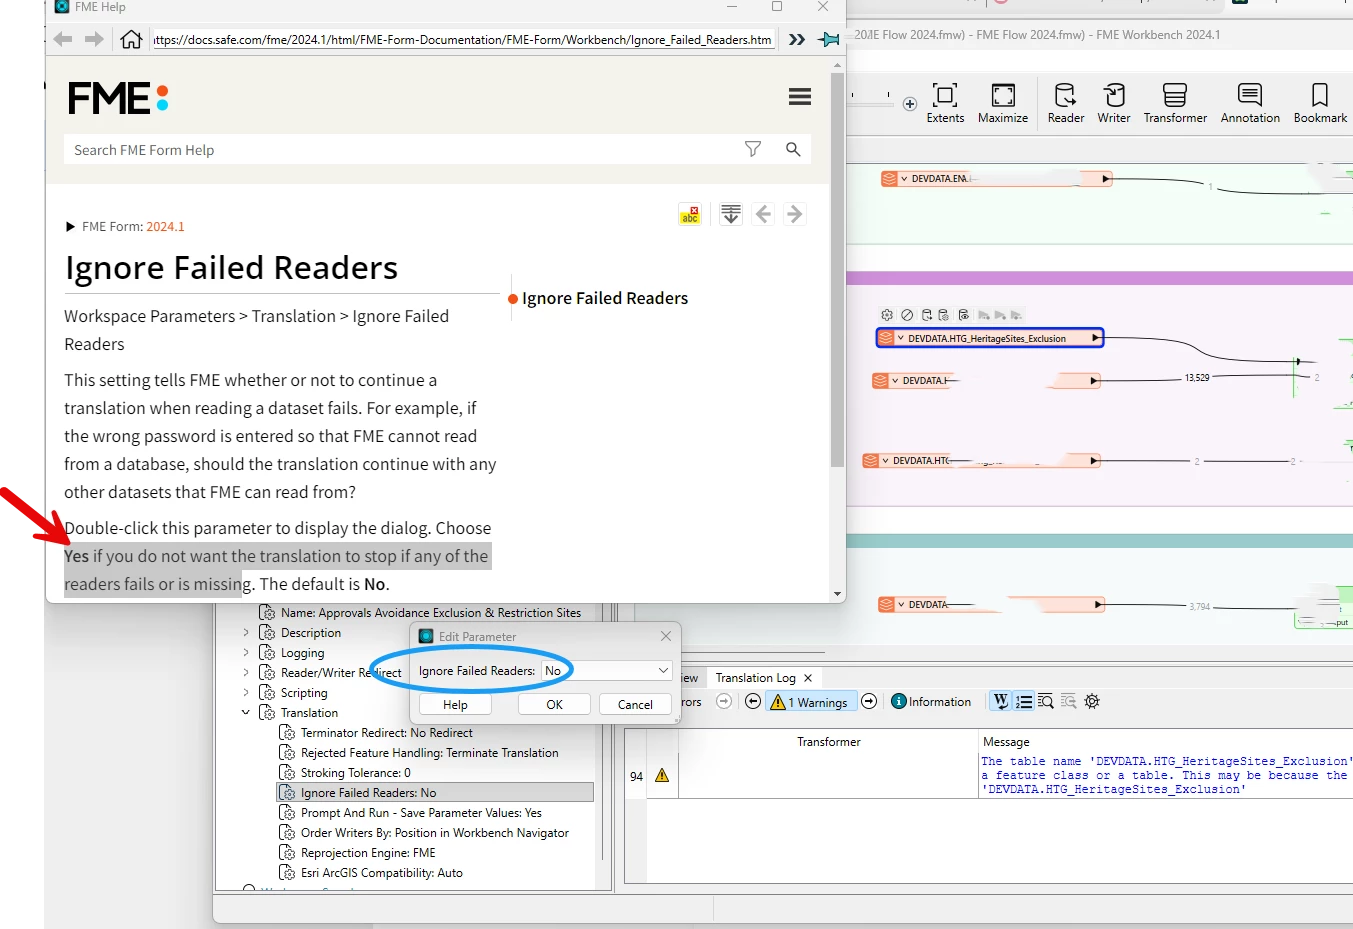The image size is (1353, 929).
Task: Select Prompt And Run parameter
Action: click(421, 813)
